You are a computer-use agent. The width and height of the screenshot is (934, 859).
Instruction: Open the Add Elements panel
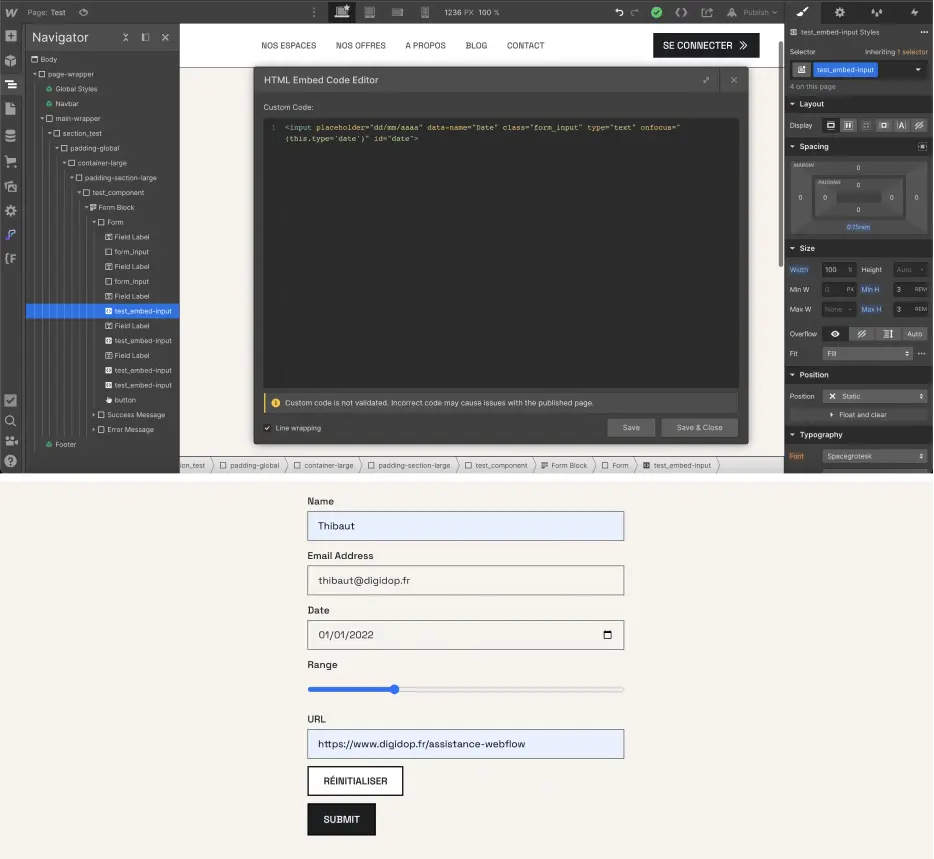tap(13, 35)
